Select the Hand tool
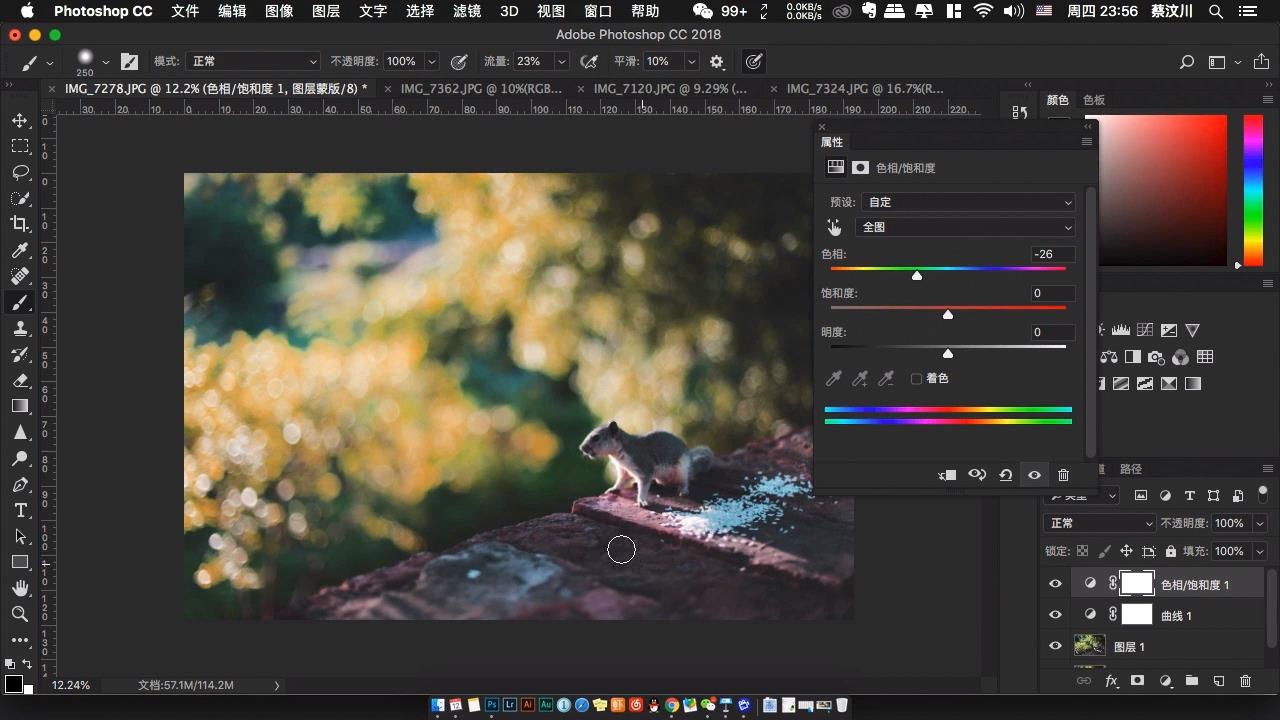Screen dimensions: 1280x720 tap(20, 588)
